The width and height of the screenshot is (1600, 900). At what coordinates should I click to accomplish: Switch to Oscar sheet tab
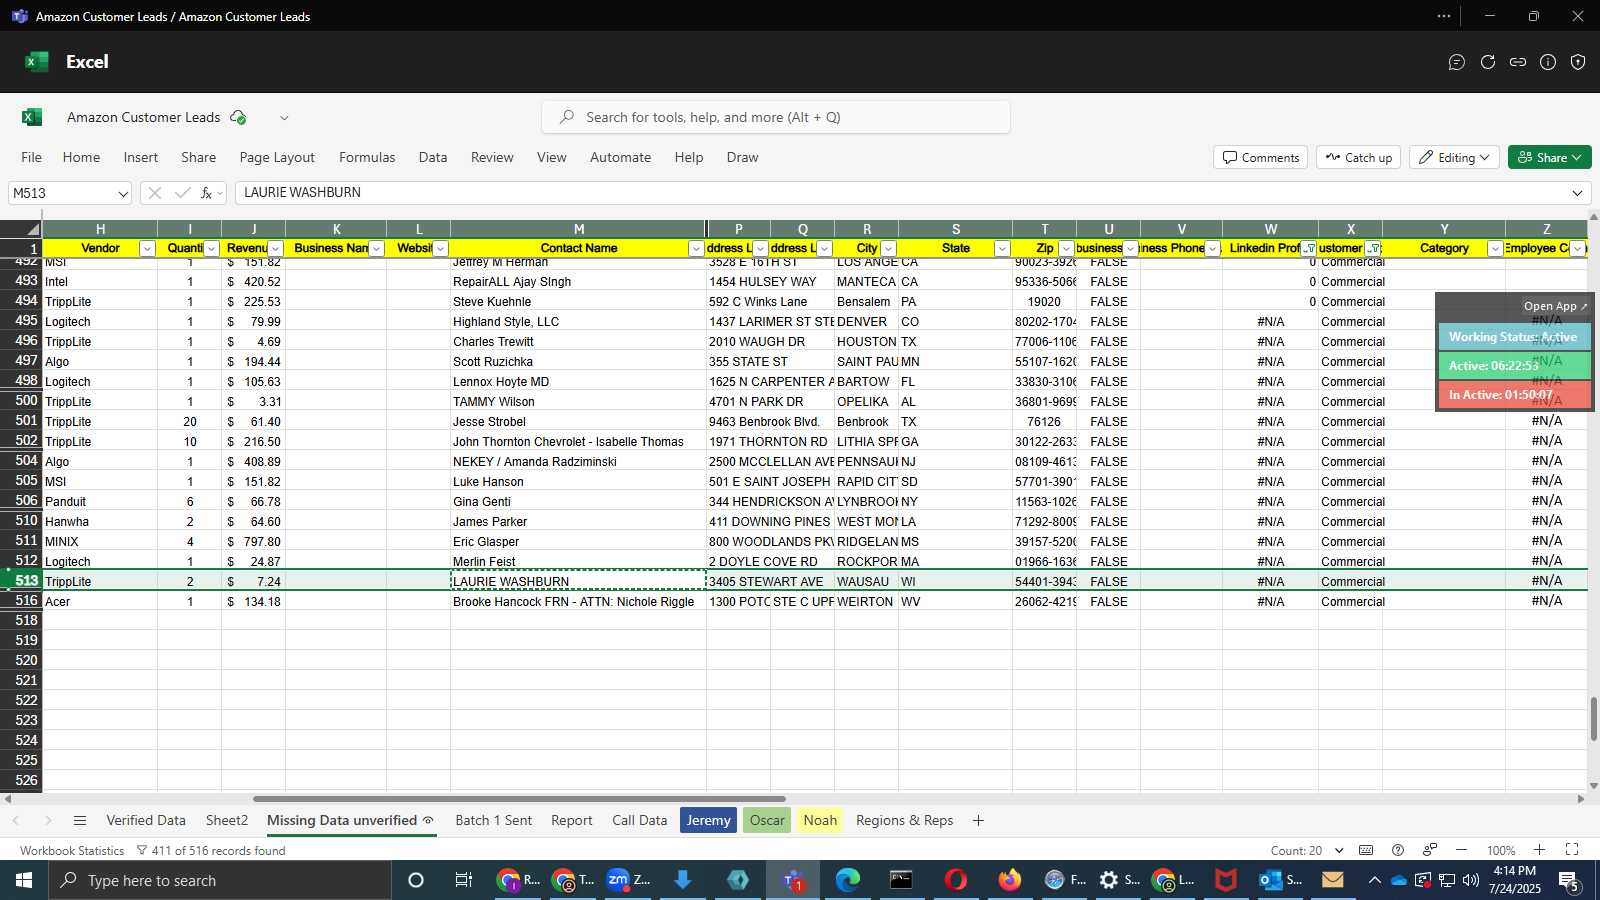[x=767, y=821]
